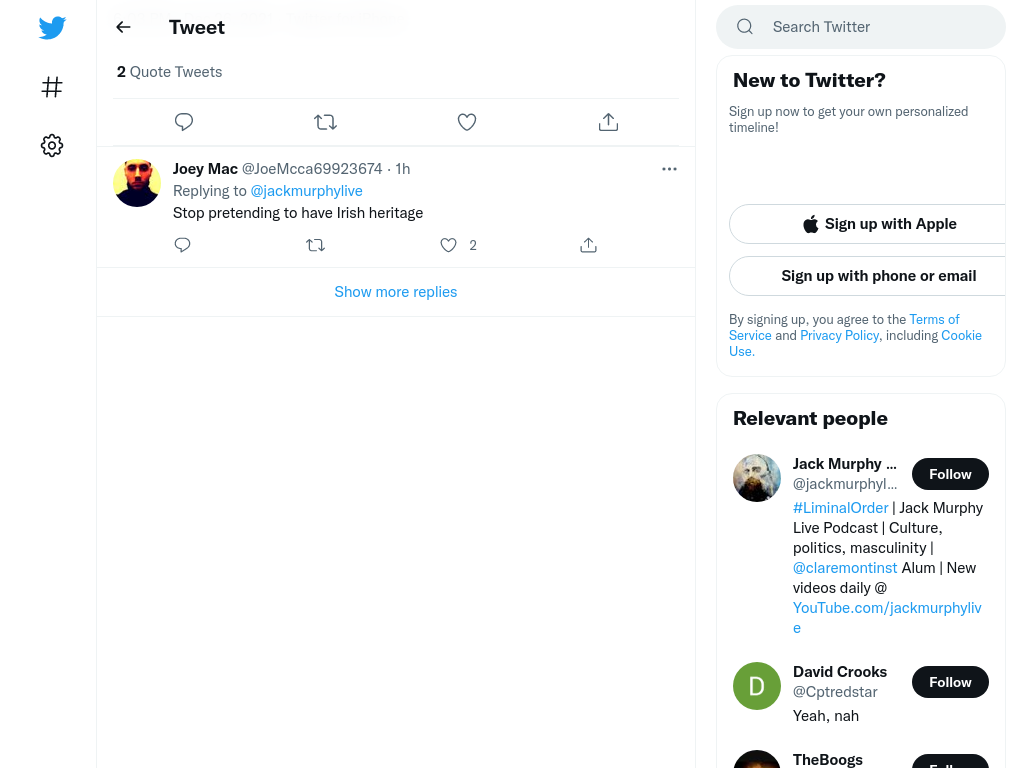
Task: Open more options on Joey Mac's reply
Action: click(669, 169)
